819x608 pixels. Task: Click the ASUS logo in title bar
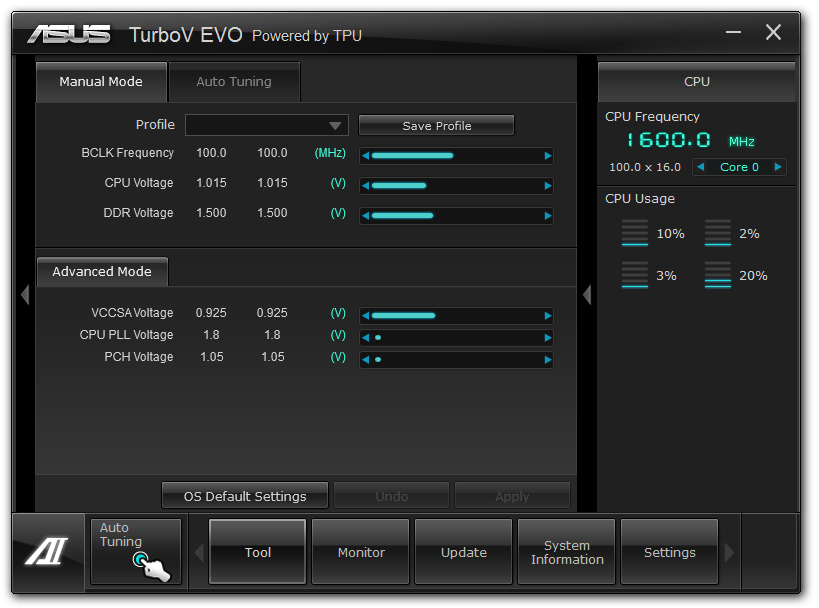point(68,34)
